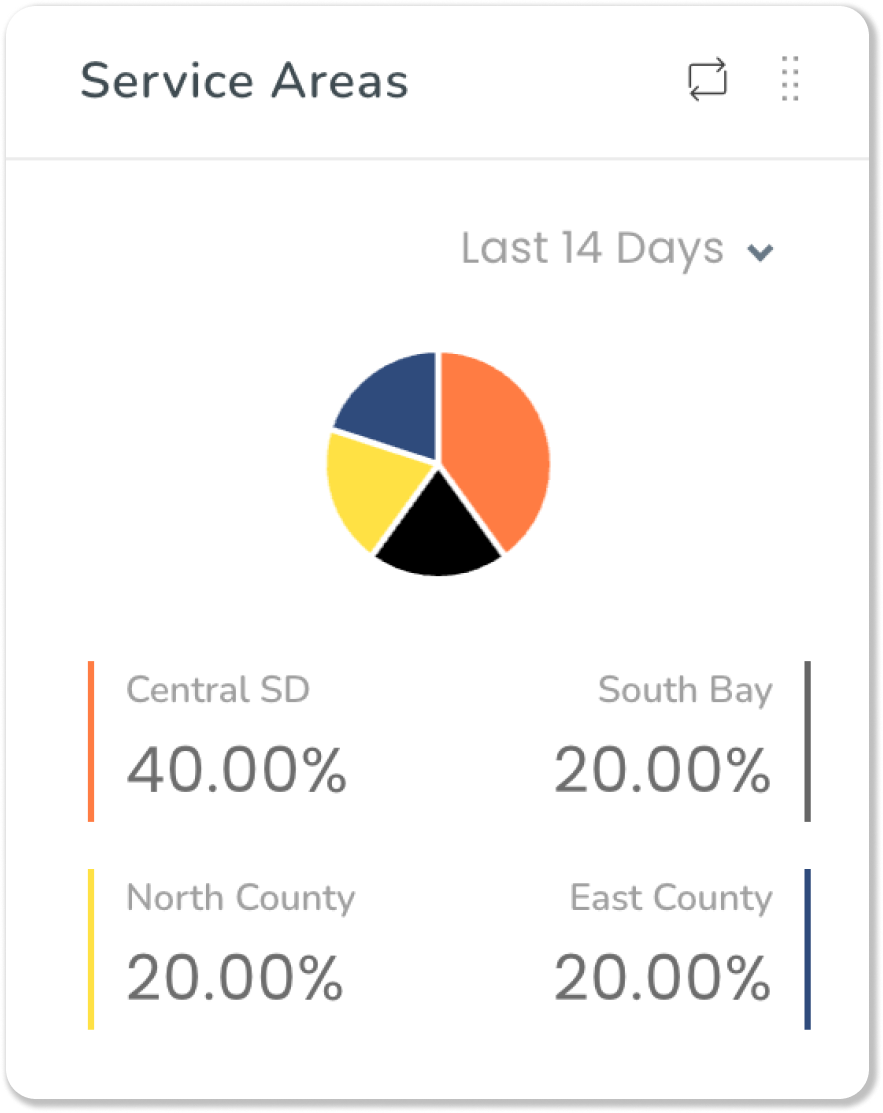
Task: Select the Central SD legend label
Action: click(x=218, y=689)
